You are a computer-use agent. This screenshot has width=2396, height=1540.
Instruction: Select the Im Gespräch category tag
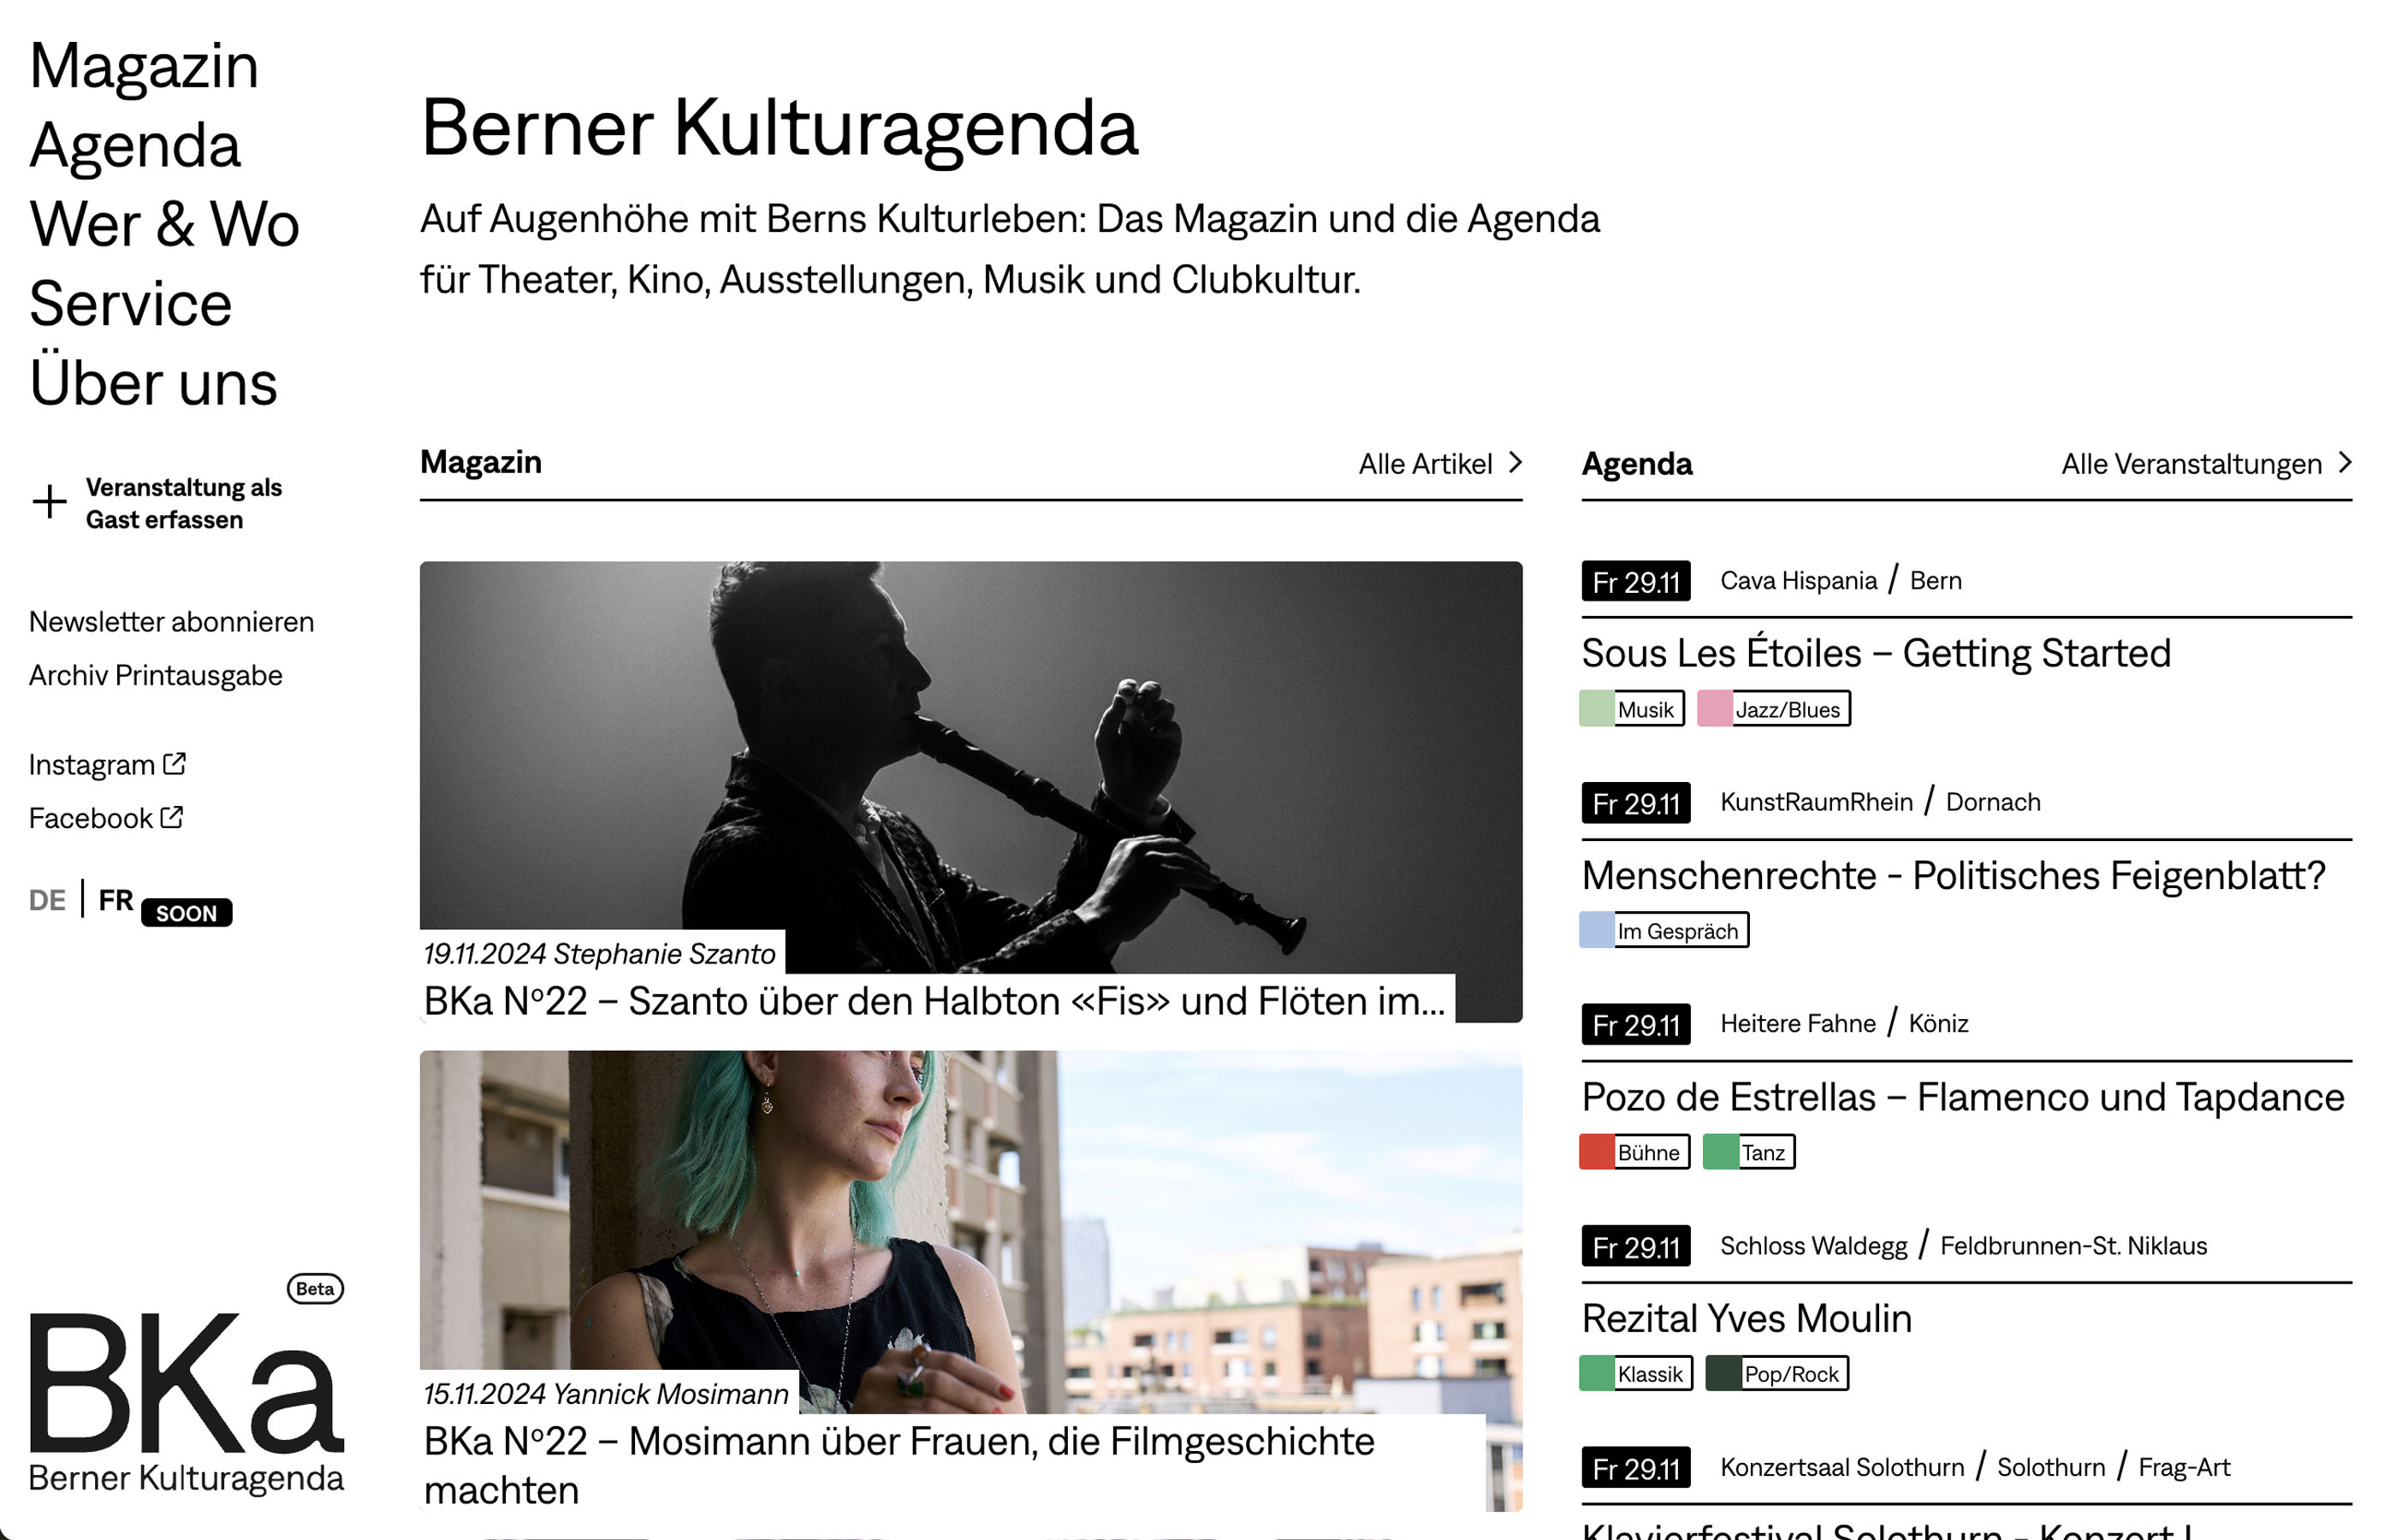(1664, 930)
